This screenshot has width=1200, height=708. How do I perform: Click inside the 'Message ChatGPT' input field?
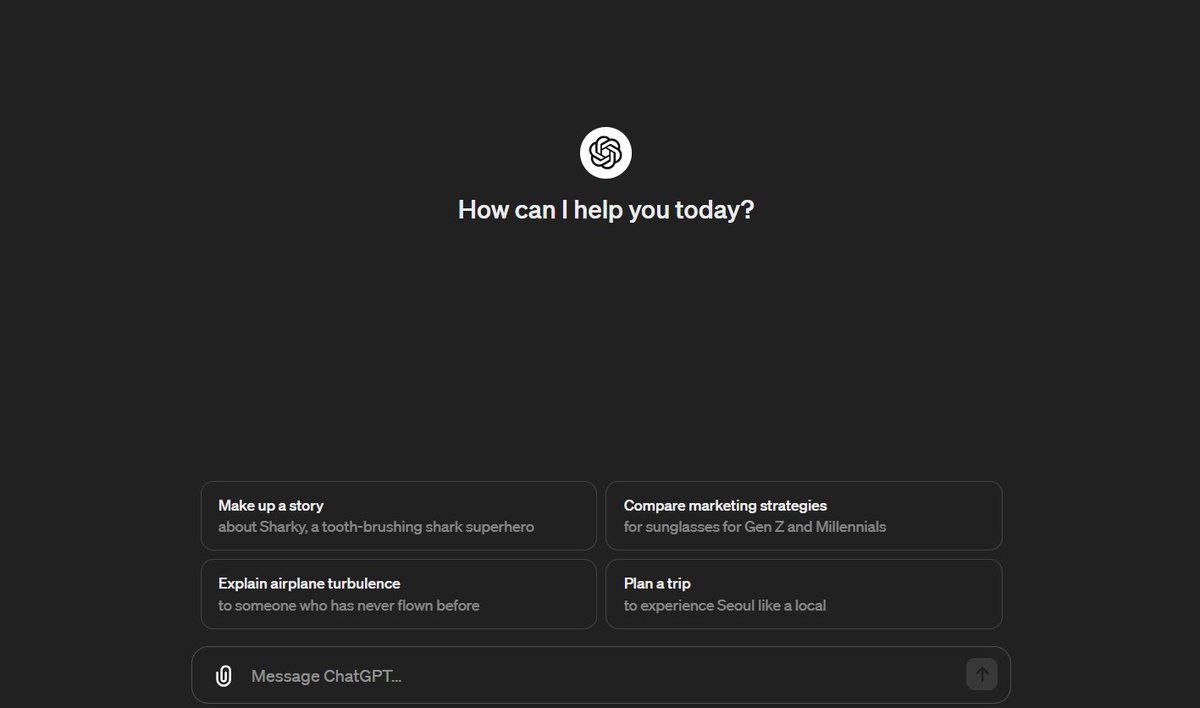pyautogui.click(x=600, y=675)
